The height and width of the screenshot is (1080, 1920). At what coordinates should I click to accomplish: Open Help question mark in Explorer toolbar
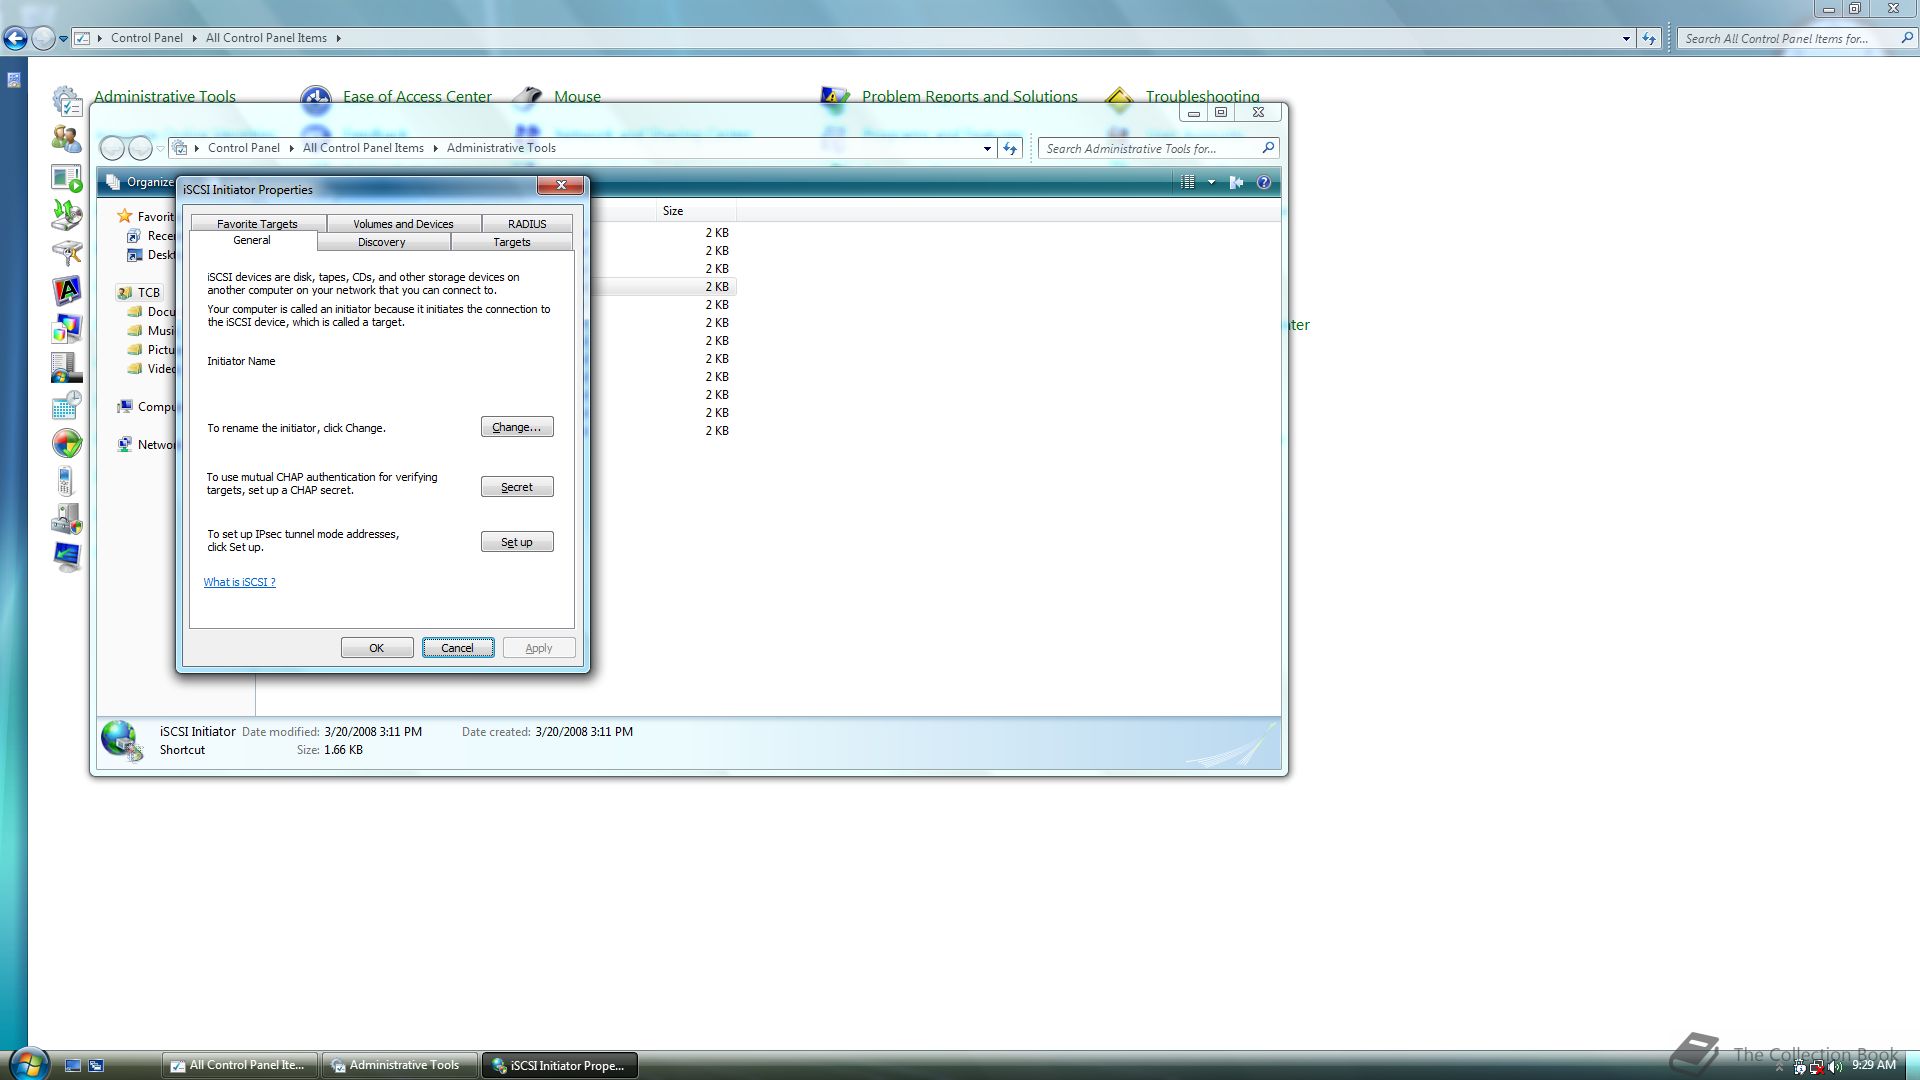[1264, 182]
